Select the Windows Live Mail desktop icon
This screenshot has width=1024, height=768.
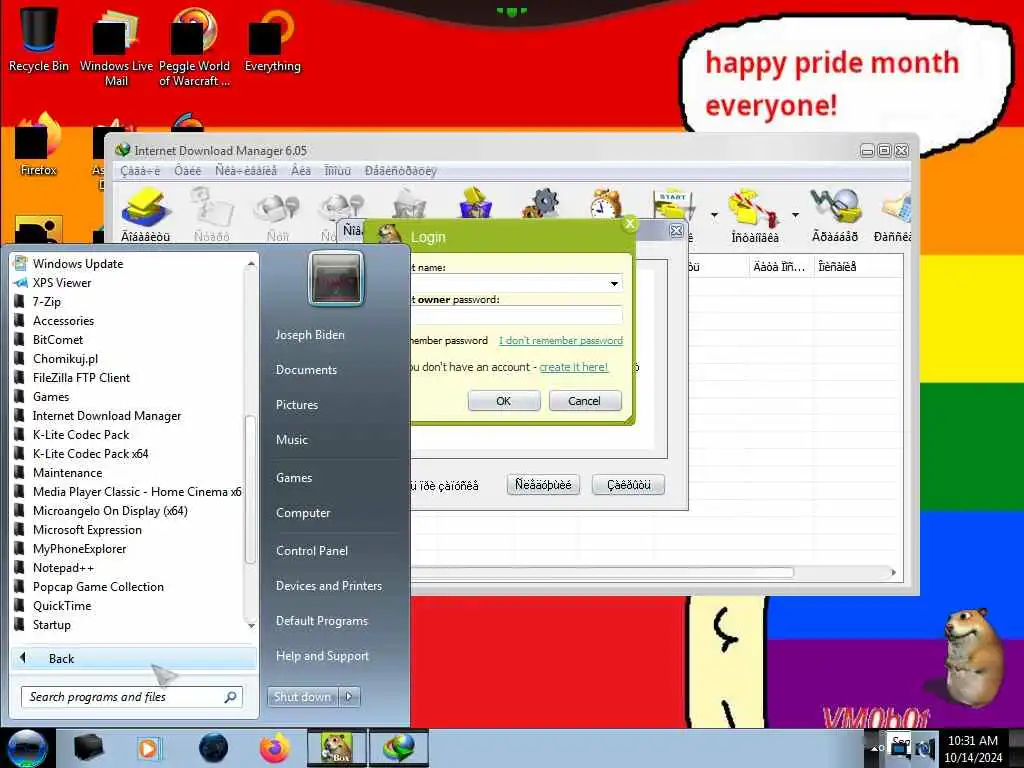116,33
